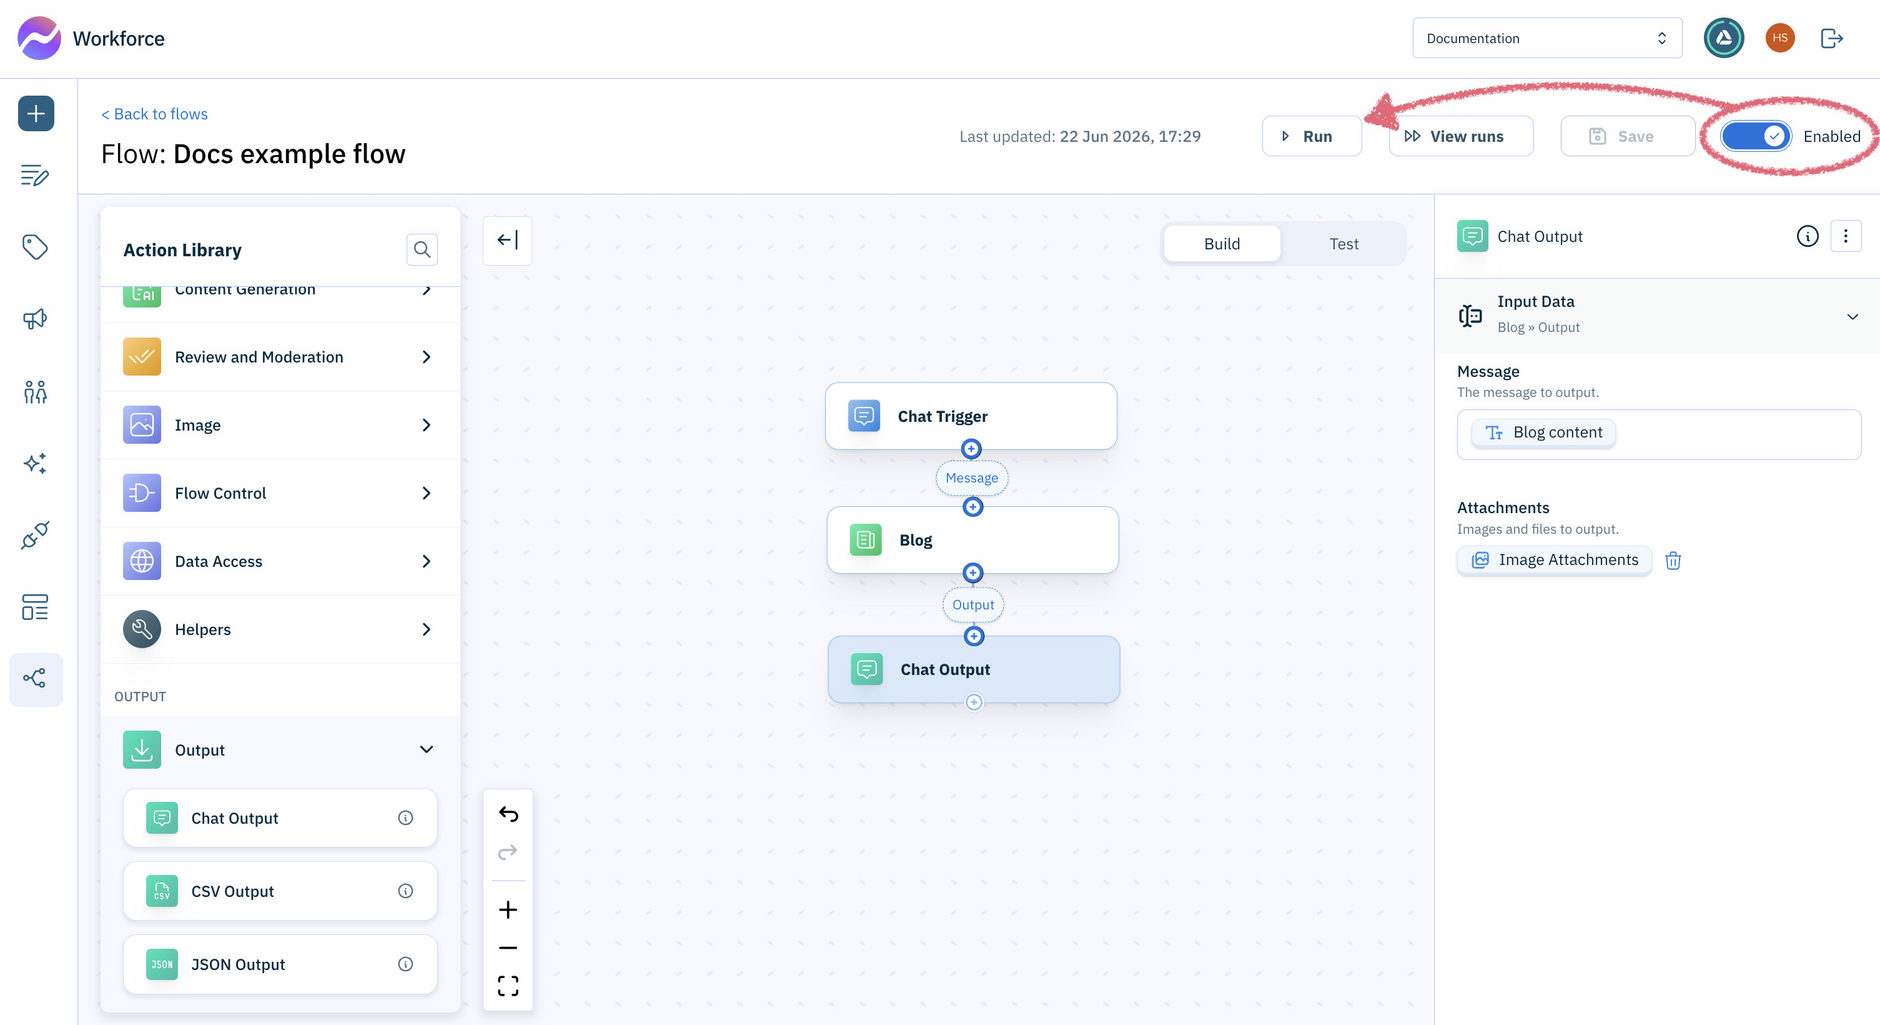Viewport: 1880px width, 1025px height.
Task: Click the View runs button
Action: tap(1461, 136)
